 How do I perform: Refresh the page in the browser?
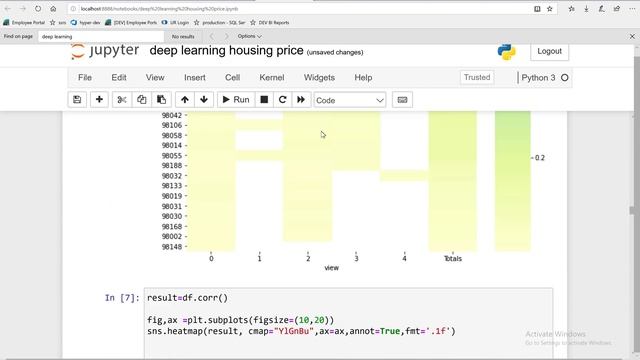coord(38,9)
